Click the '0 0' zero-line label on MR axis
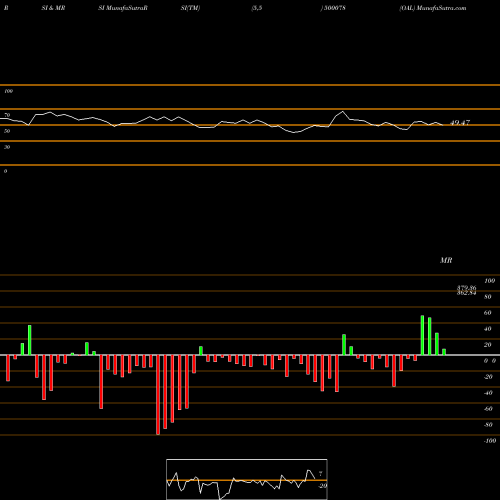This screenshot has width=500, height=500. [490, 361]
